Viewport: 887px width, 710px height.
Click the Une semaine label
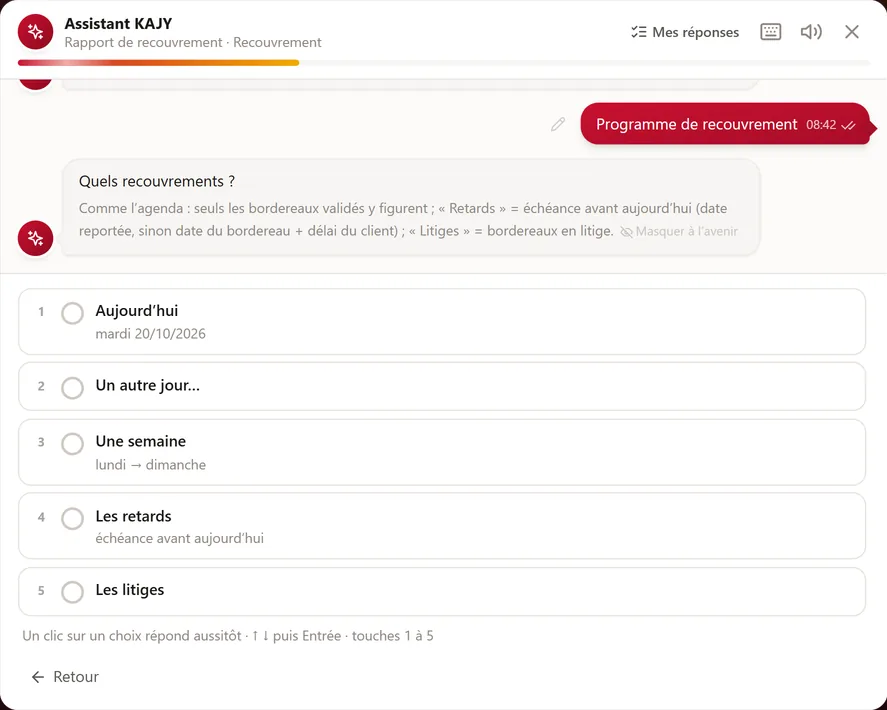pyautogui.click(x=140, y=441)
